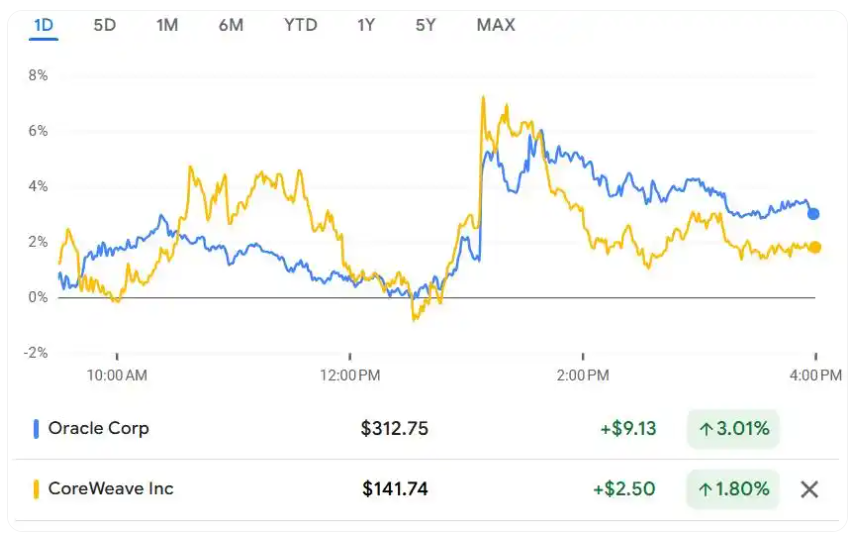Open the 6M time range tab
Image resolution: width=864 pixels, height=534 pixels.
(x=231, y=25)
